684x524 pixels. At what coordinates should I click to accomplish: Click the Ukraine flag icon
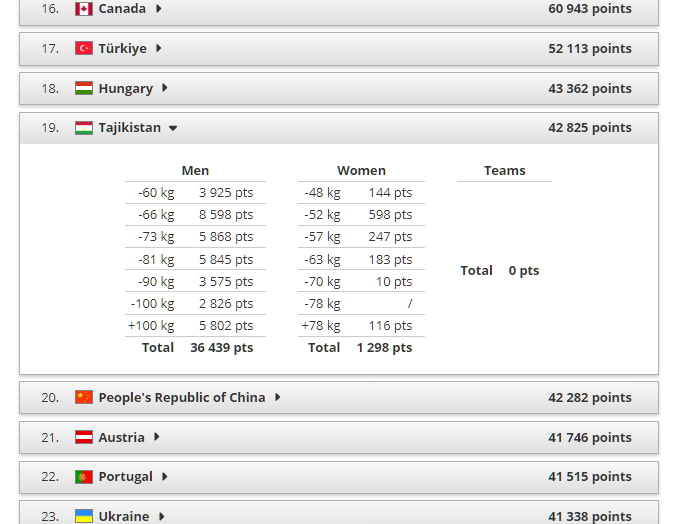(84, 516)
